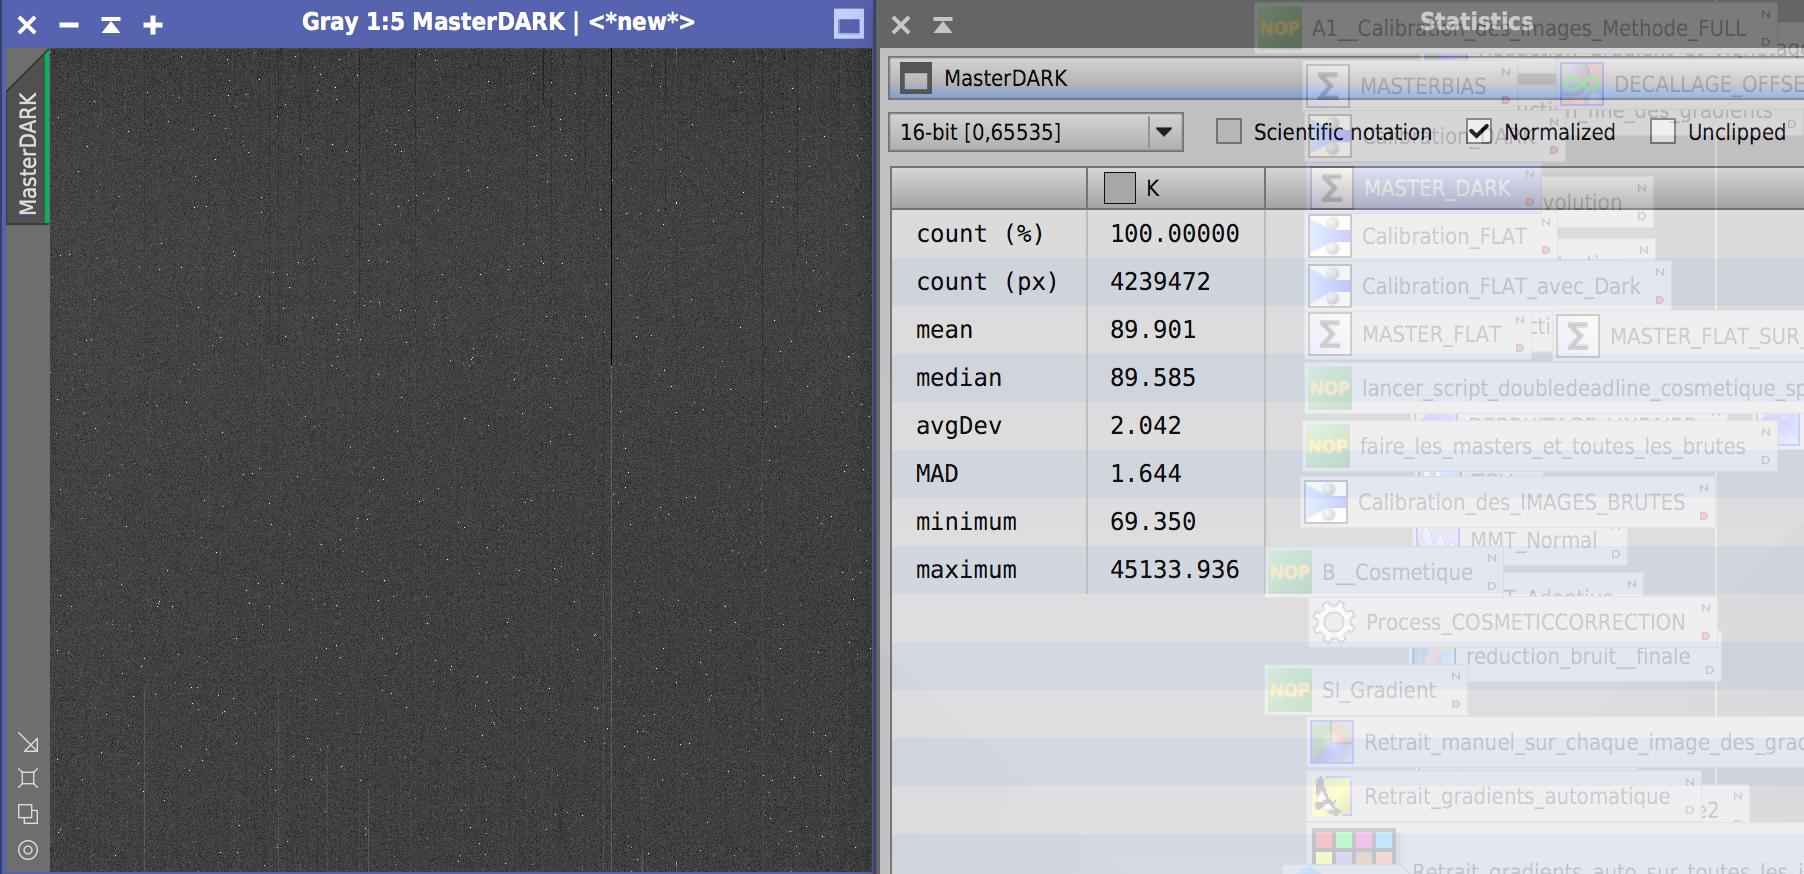Click the fit-frame icon in the image window sidebar
Image resolution: width=1804 pixels, height=874 pixels.
point(28,778)
